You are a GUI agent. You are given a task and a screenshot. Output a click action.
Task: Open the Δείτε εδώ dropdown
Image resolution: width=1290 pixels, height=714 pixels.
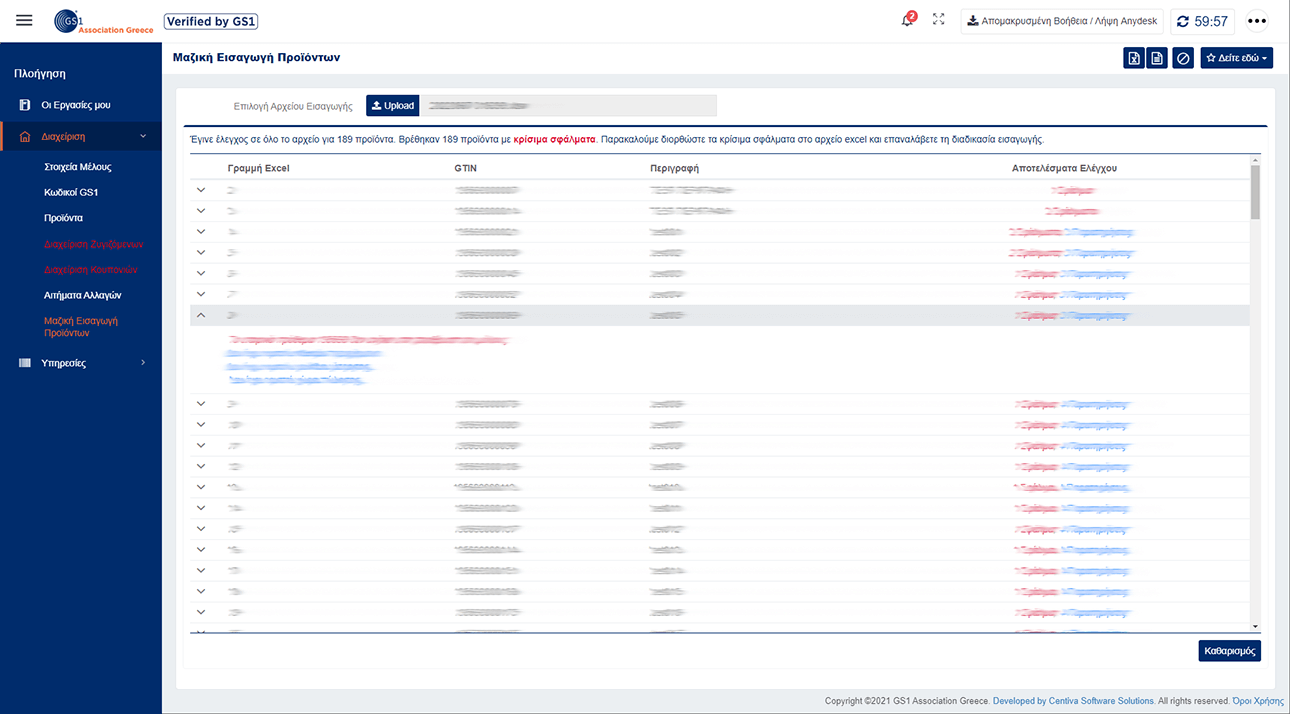1237,59
